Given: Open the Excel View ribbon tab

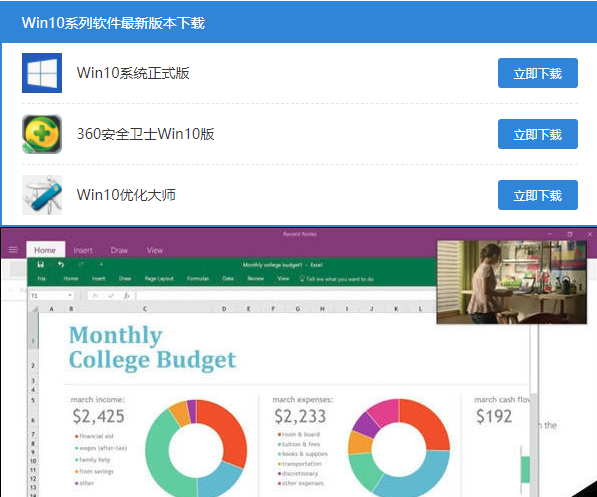Looking at the screenshot, I should pos(283,279).
